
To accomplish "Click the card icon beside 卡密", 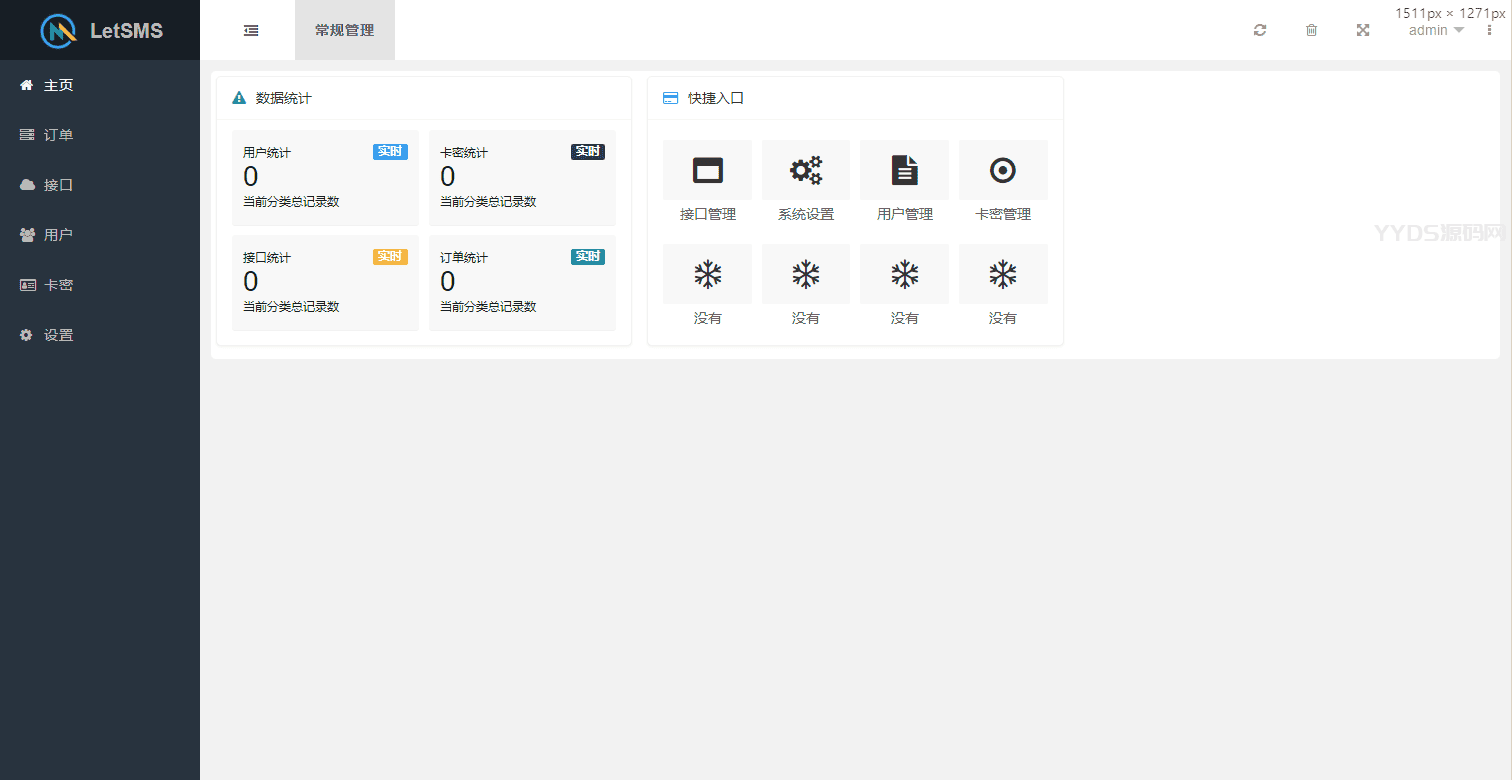I will tap(27, 285).
